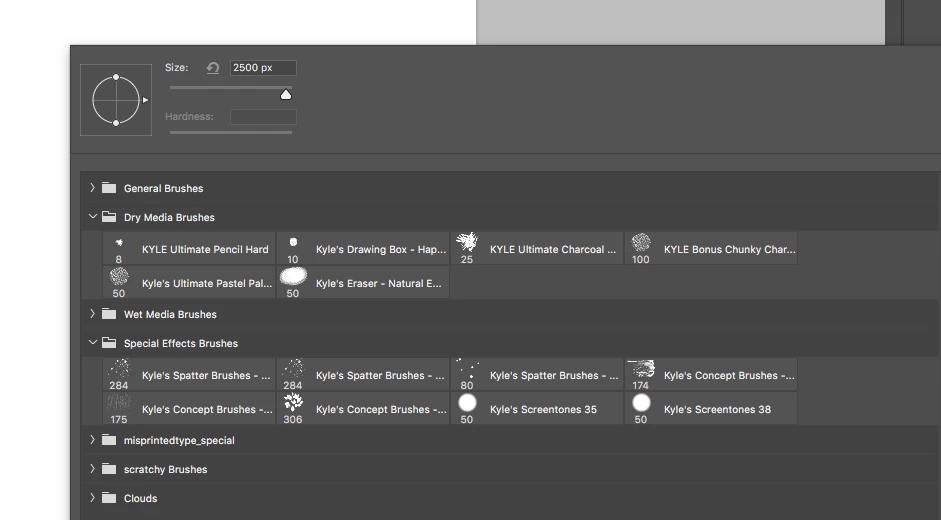941x520 pixels.
Task: Click the misprintedtype_special folder icon
Action: tap(109, 440)
